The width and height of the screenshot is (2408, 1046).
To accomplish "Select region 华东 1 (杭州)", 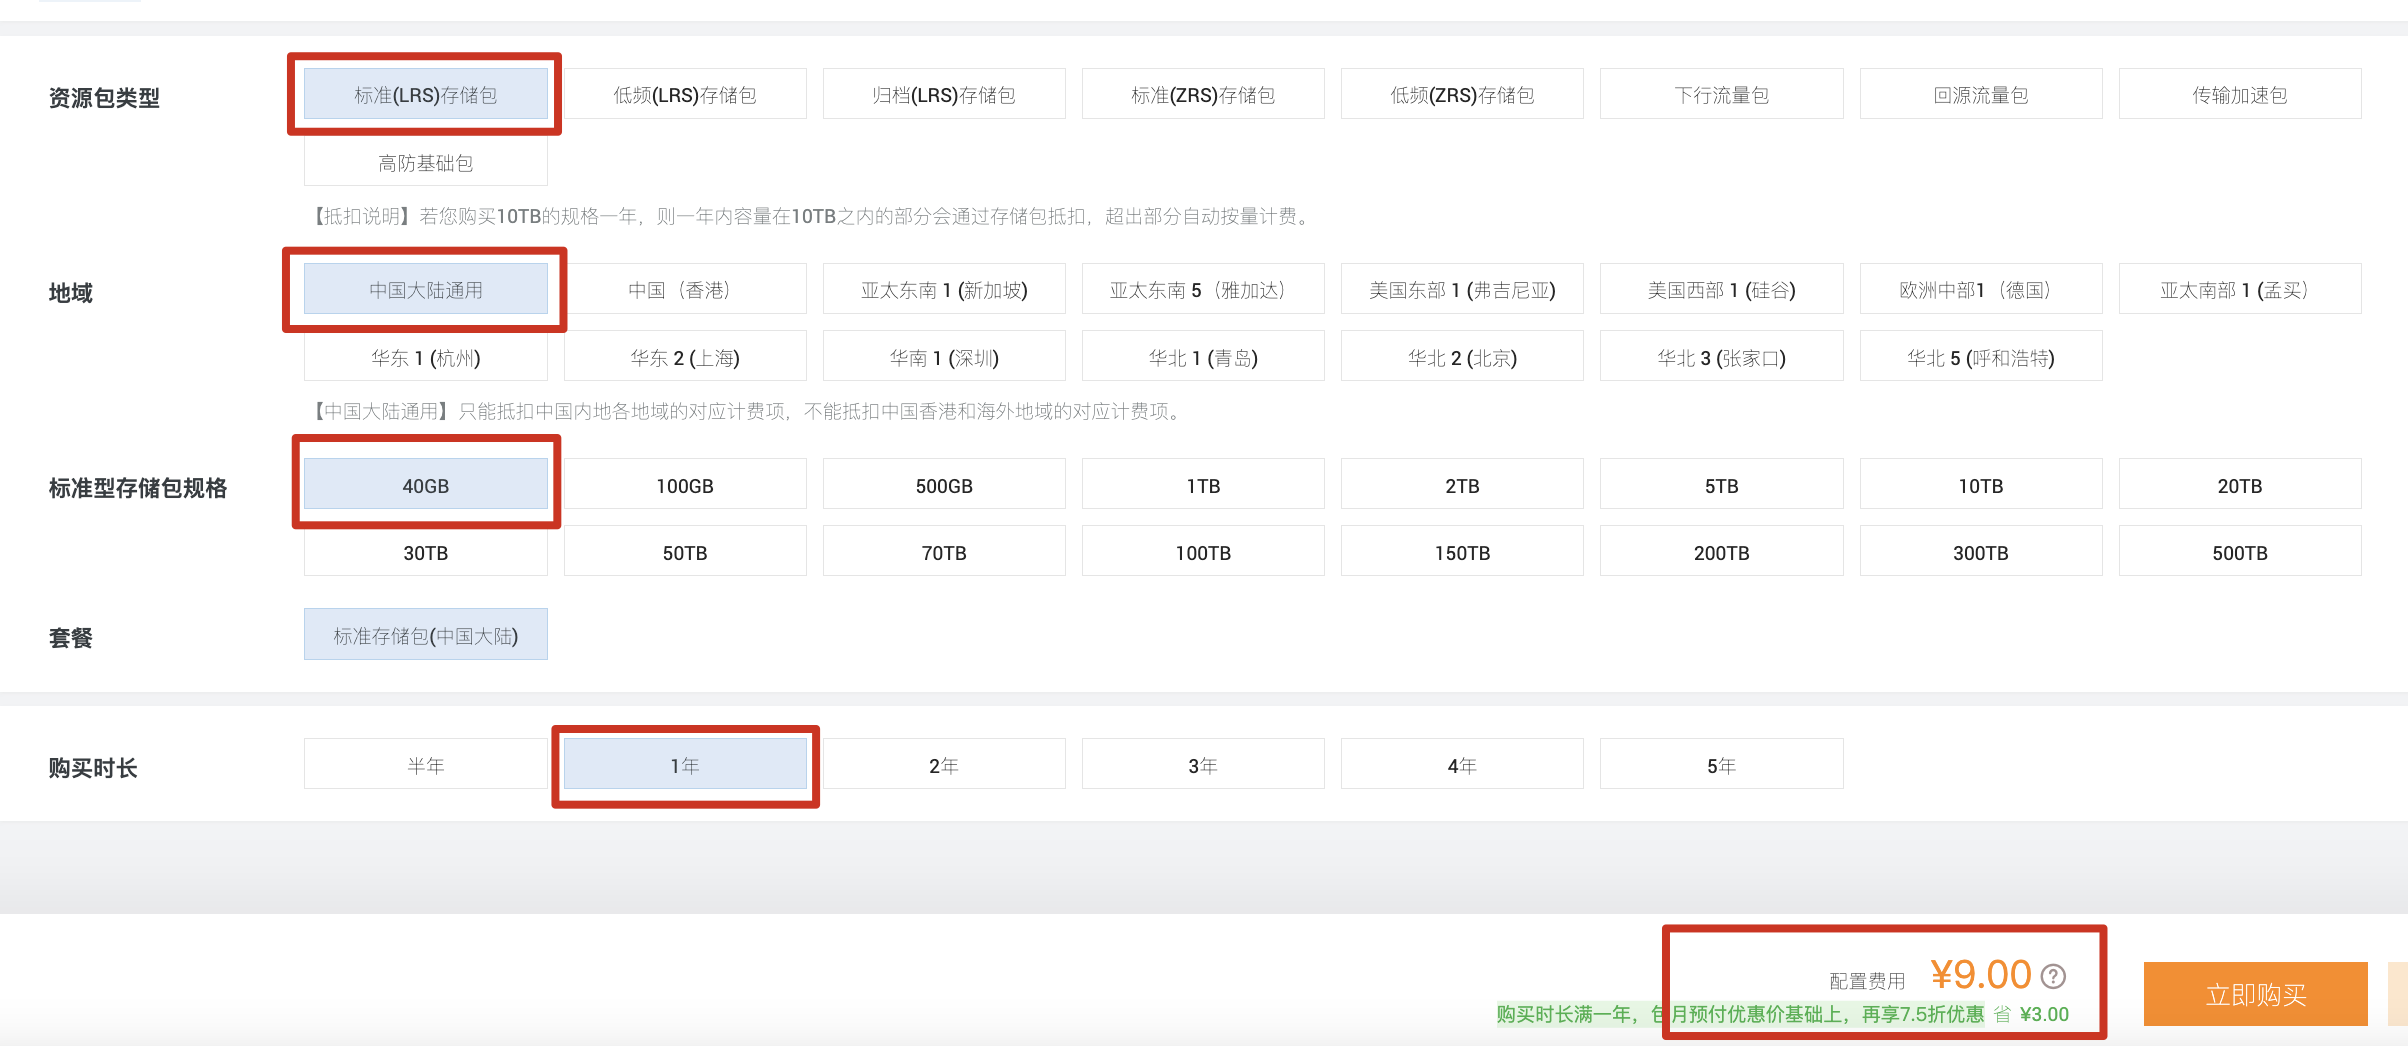I will 425,358.
